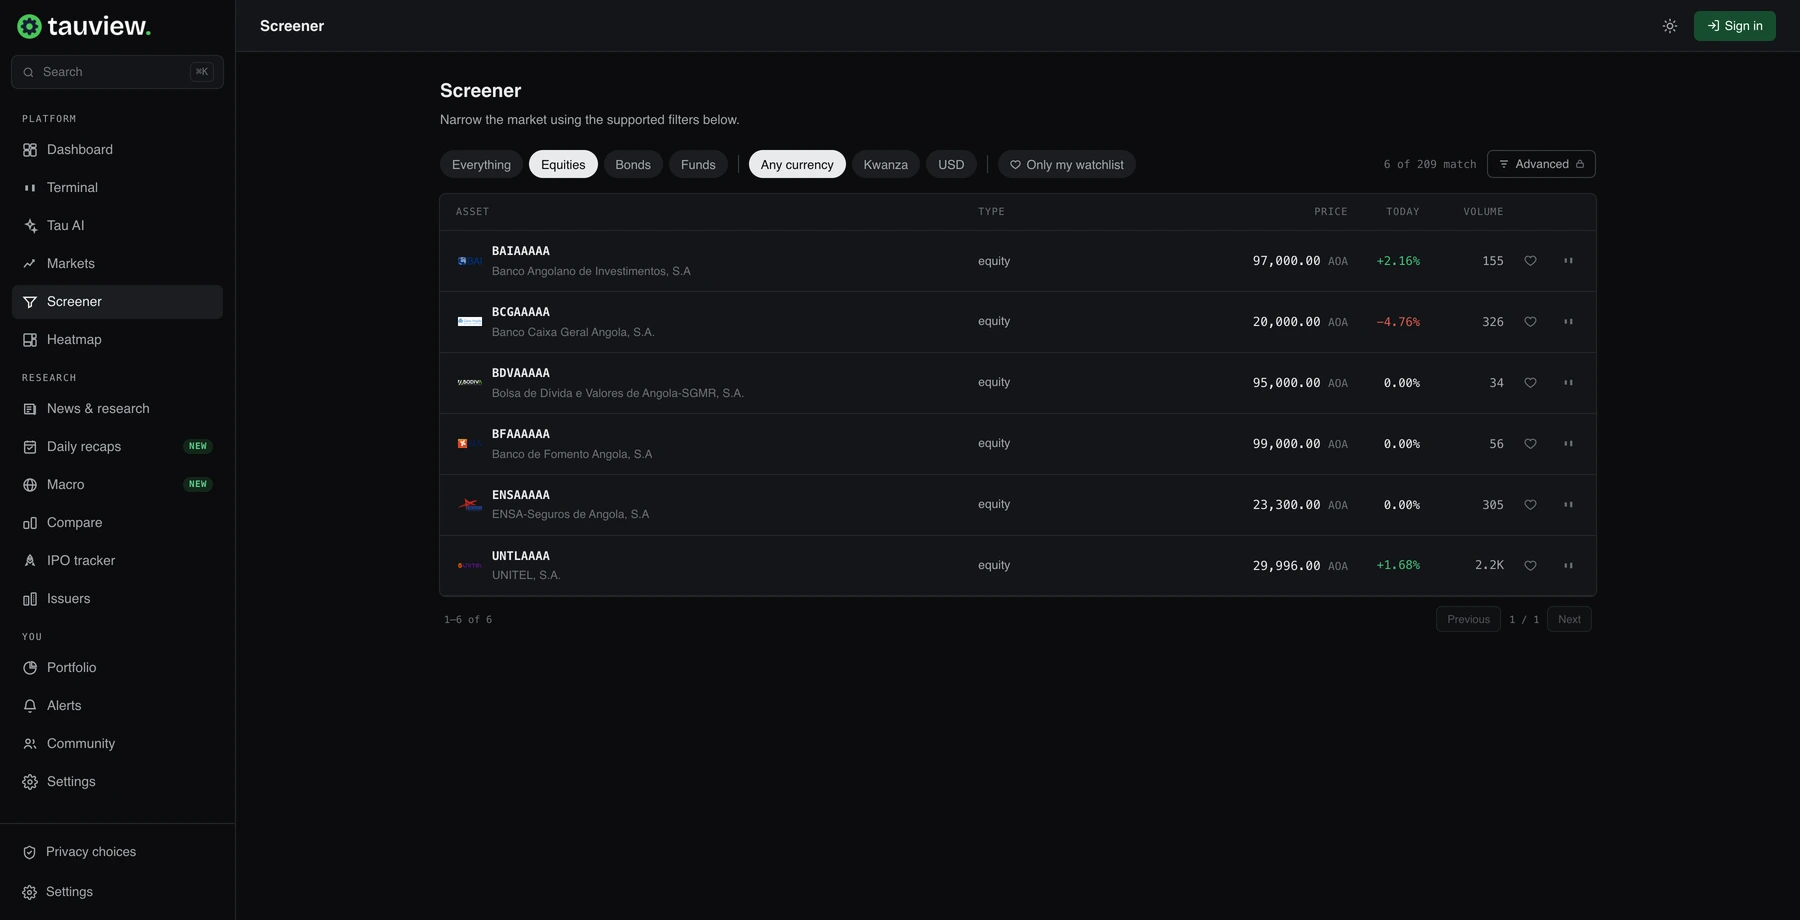This screenshot has height=920, width=1800.
Task: Click the heart icon on BDVAAAAA row
Action: point(1530,383)
